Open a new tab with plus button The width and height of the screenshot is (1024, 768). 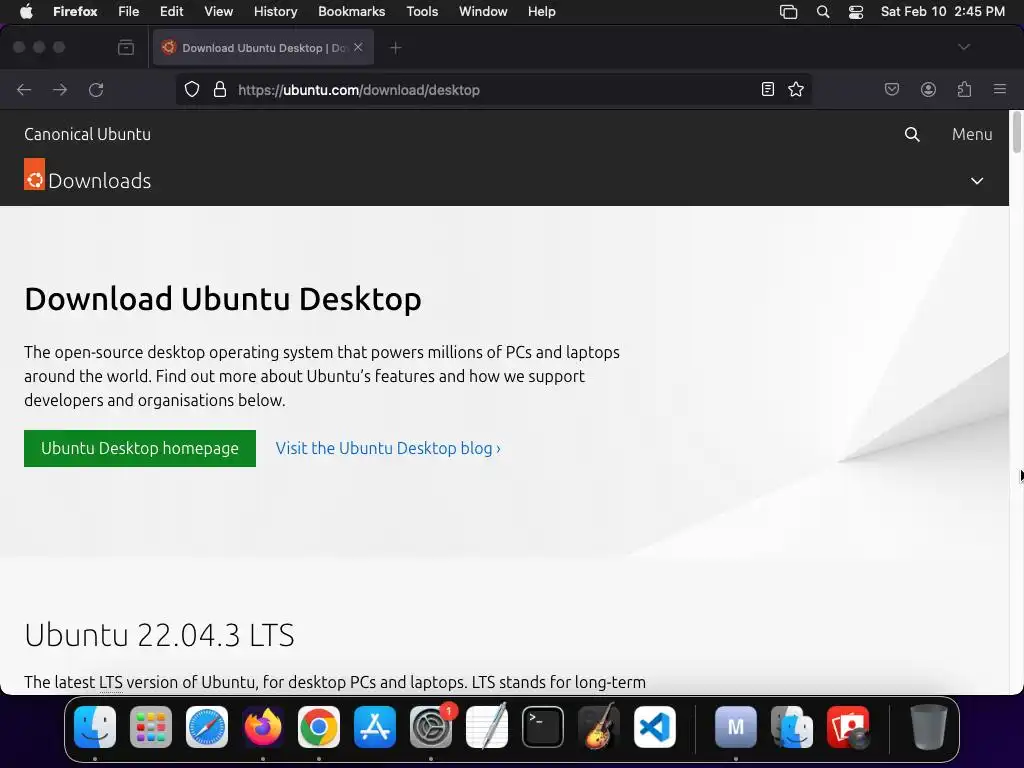[395, 48]
